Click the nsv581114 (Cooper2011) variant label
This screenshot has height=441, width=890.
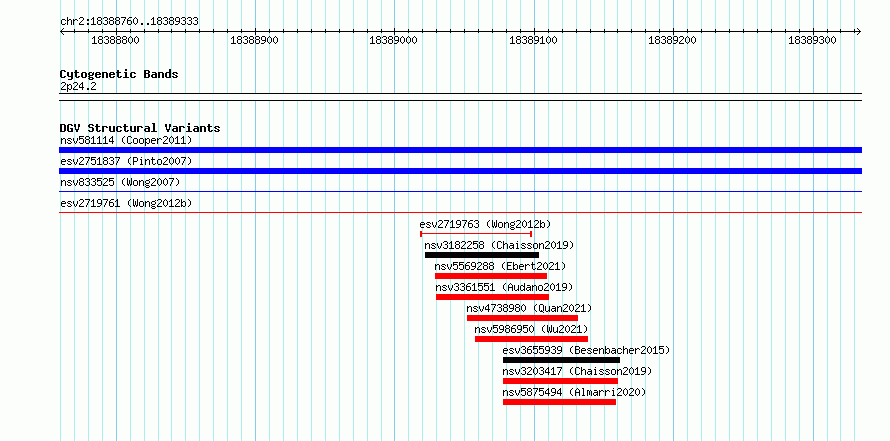tap(126, 140)
